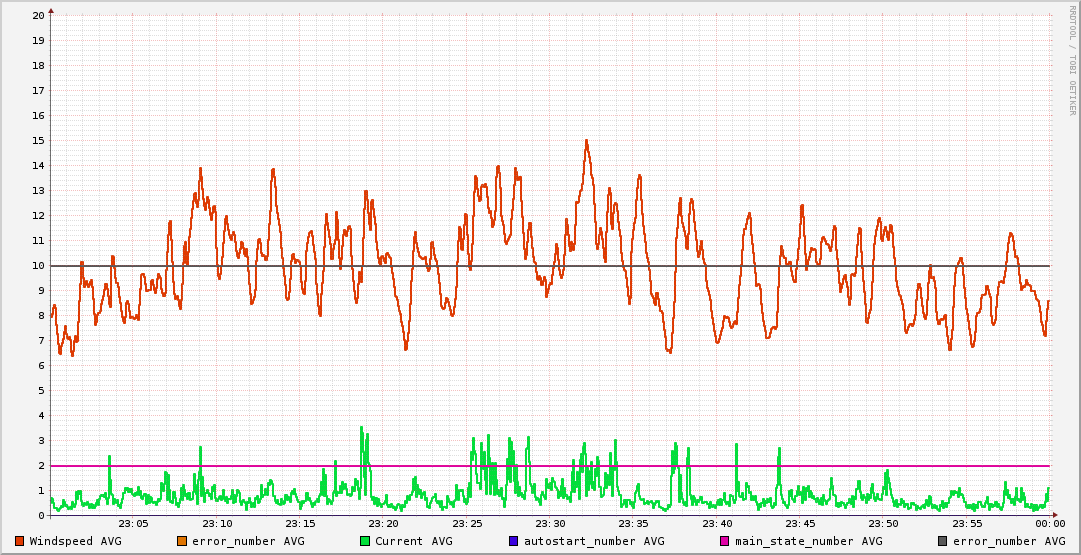
Task: Click the 23:30 time axis label
Action: point(550,524)
